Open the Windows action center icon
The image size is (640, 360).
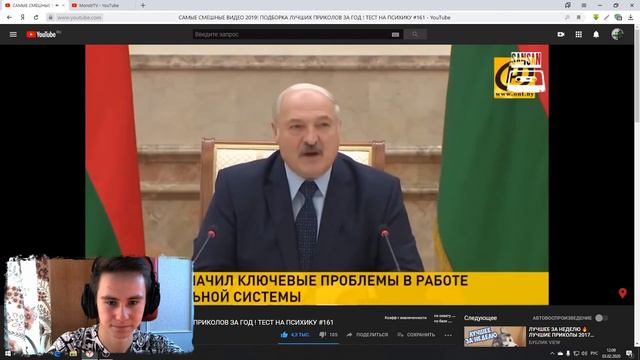coord(629,353)
